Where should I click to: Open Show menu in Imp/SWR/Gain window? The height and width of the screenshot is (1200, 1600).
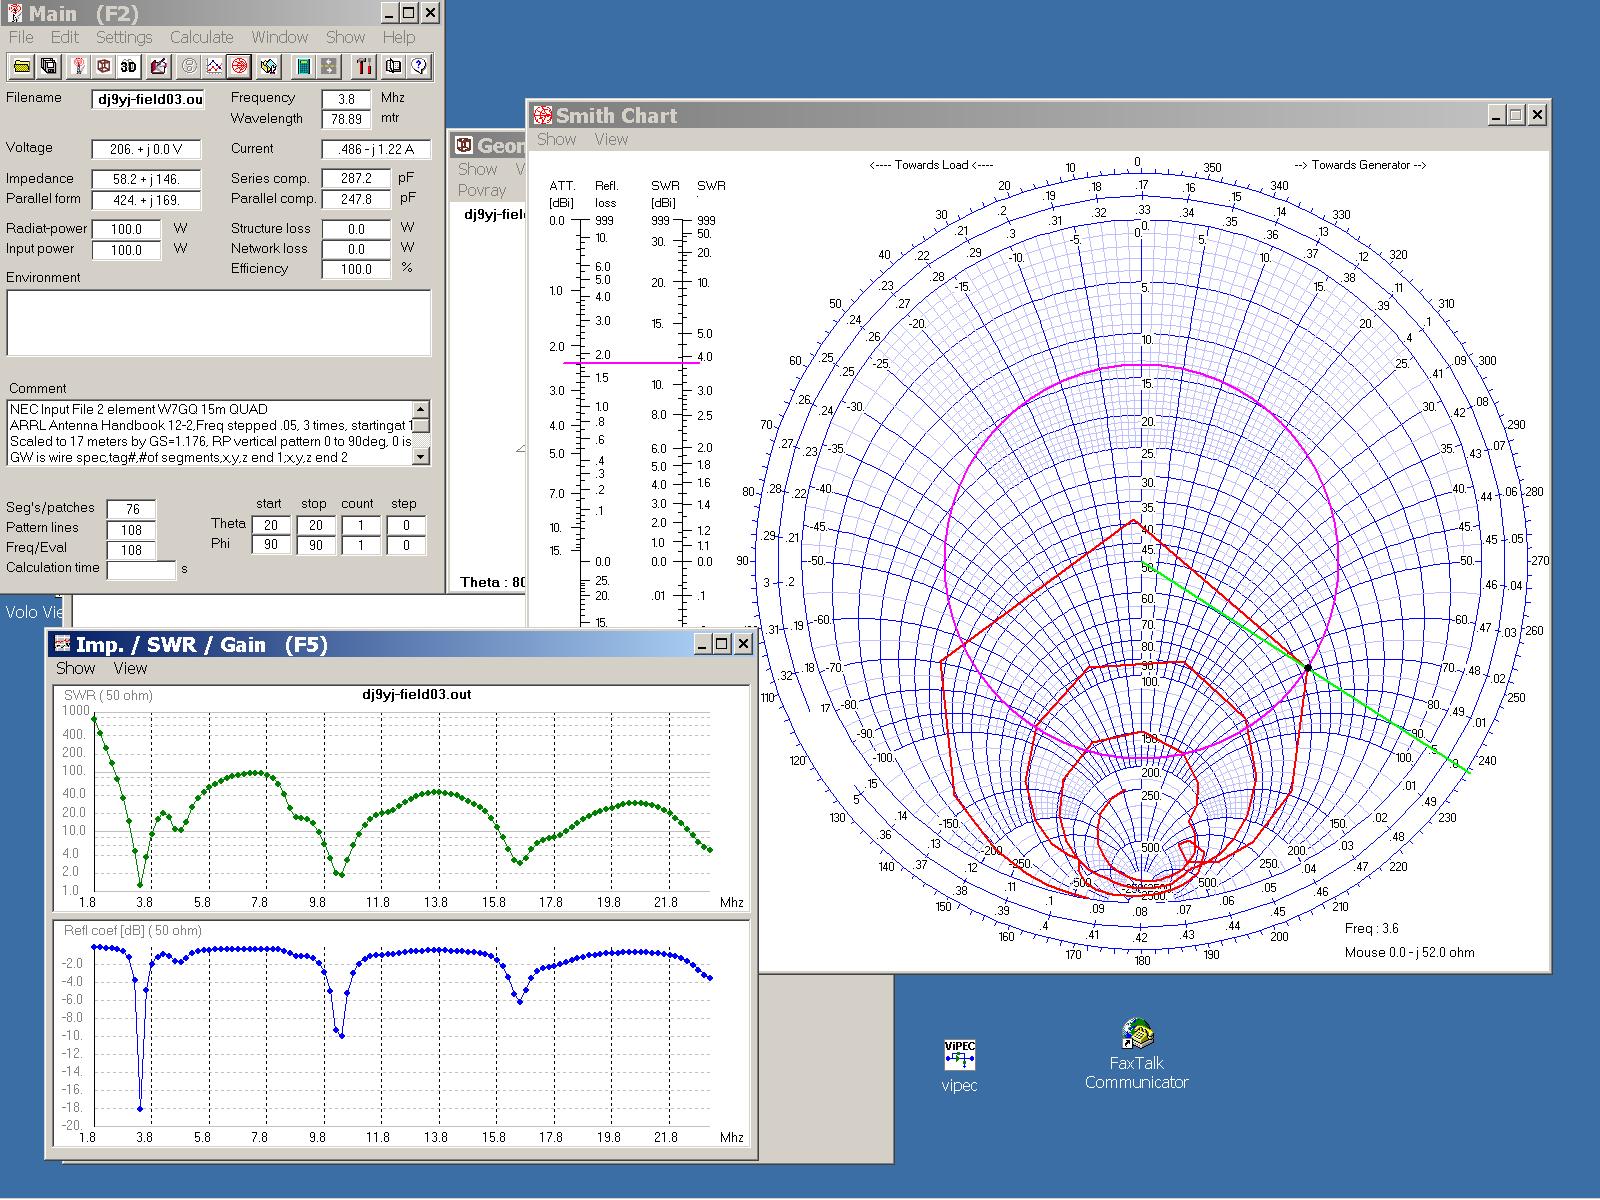point(75,668)
